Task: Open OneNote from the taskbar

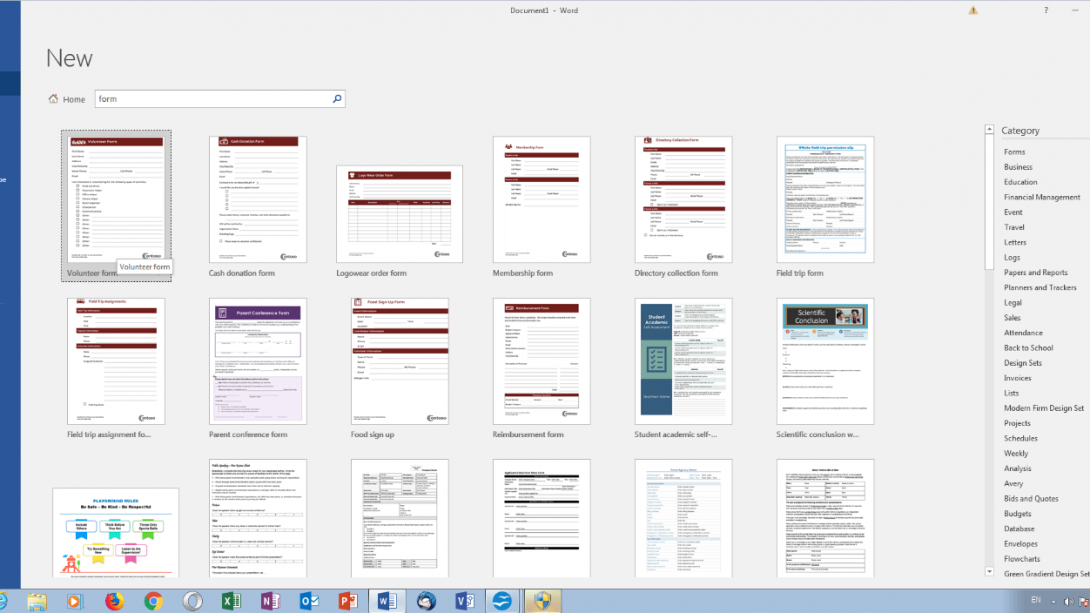Action: point(270,602)
